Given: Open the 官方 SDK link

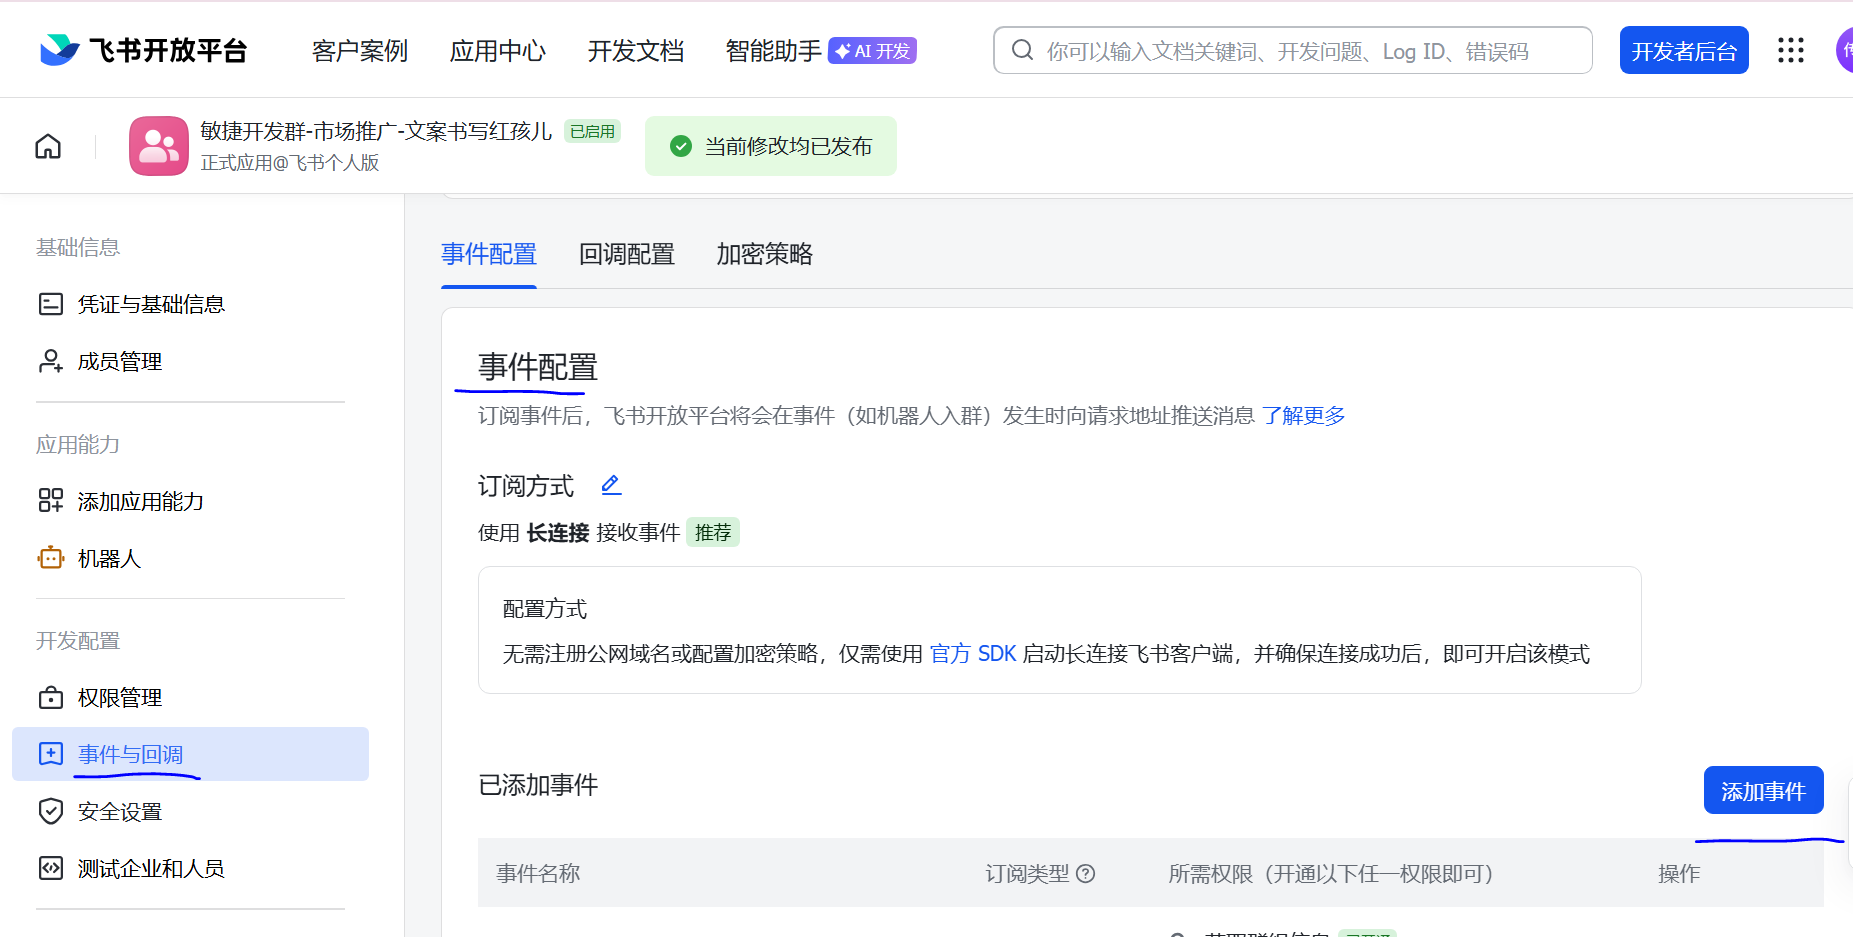Looking at the screenshot, I should click(x=973, y=654).
